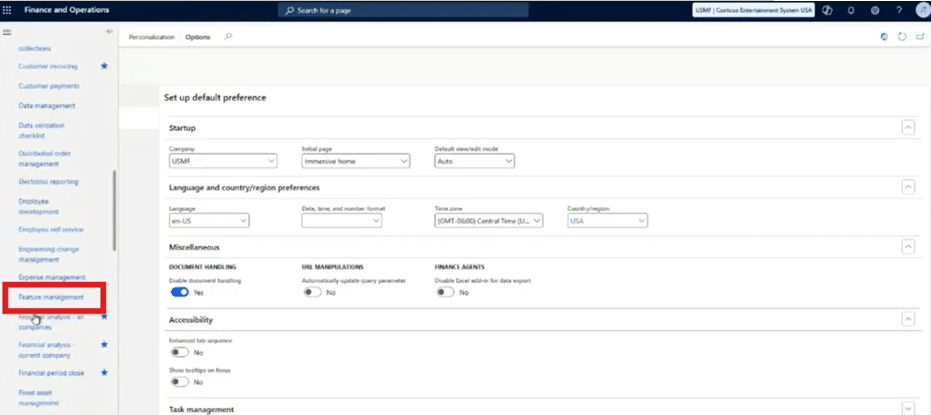Click the Copilot icon in header
The image size is (931, 415).
pos(826,10)
